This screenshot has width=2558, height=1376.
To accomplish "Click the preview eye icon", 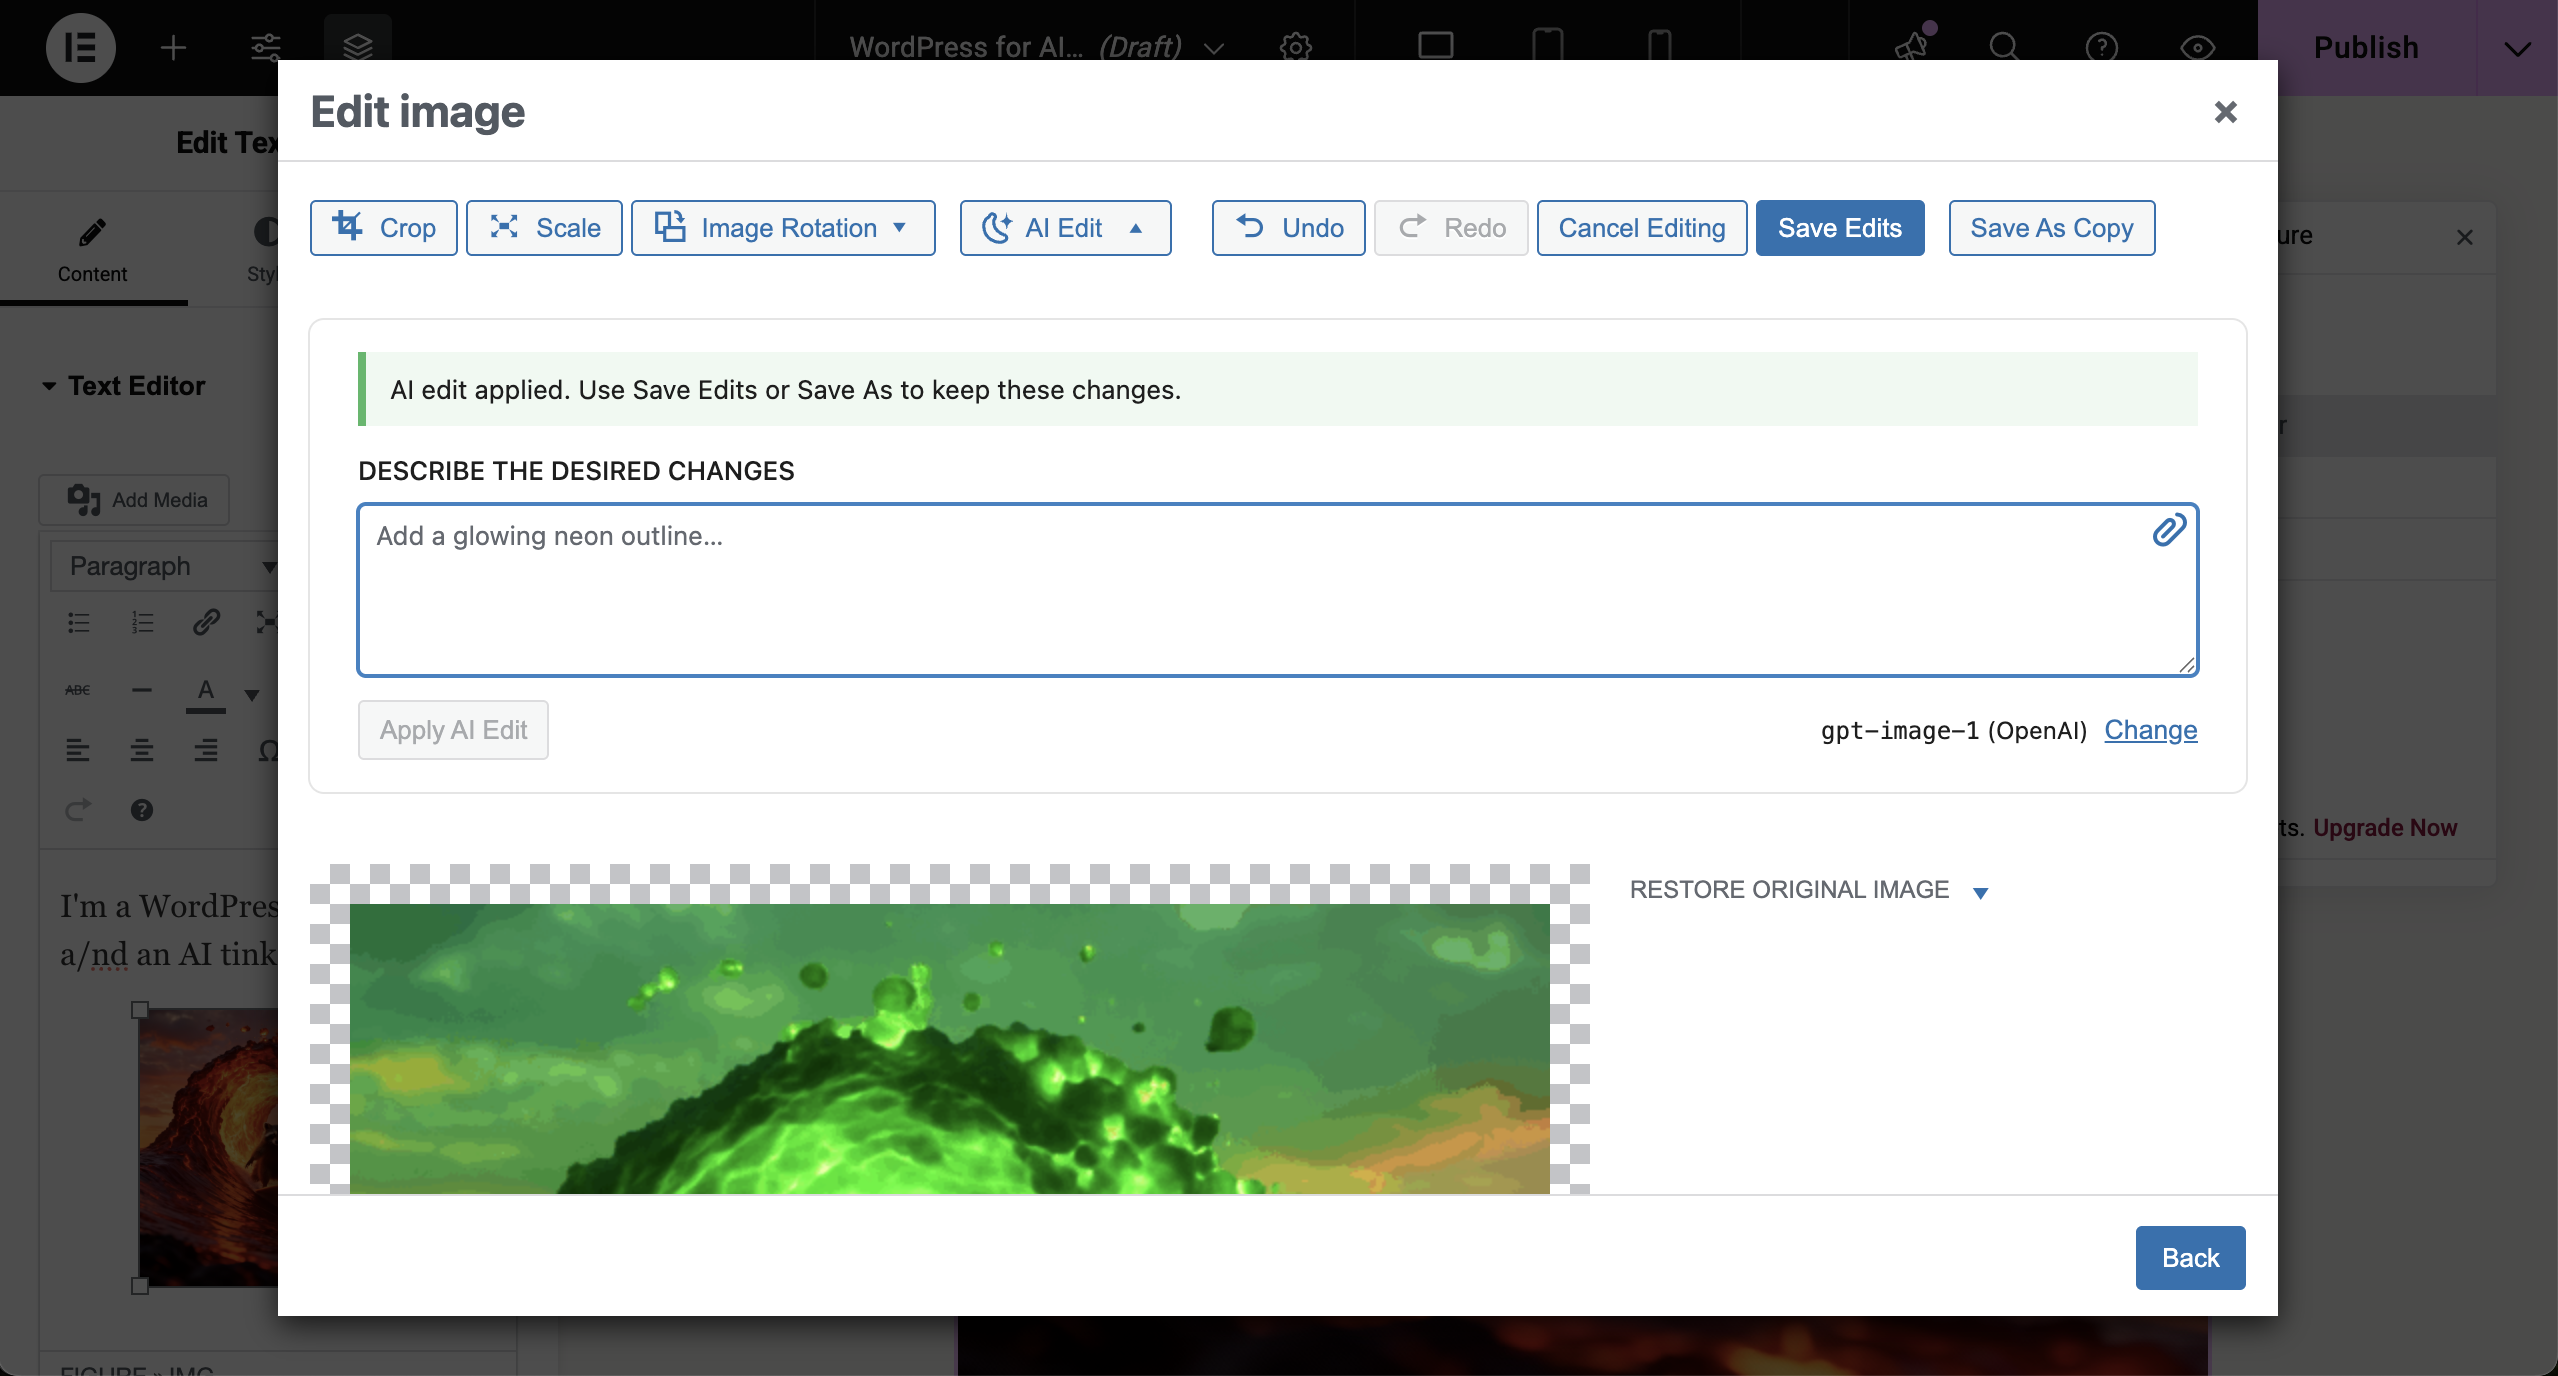I will pyautogui.click(x=2197, y=47).
